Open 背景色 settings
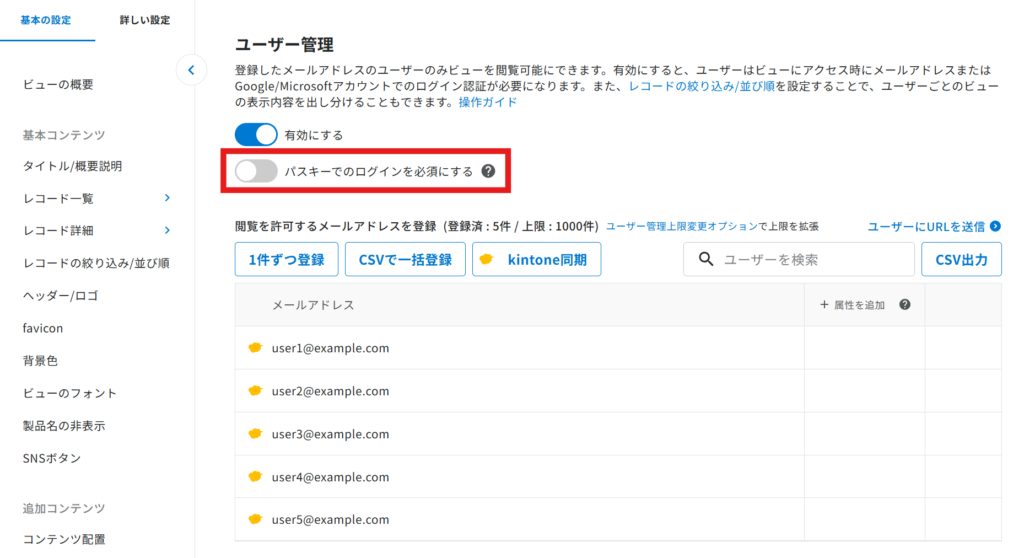Screen dimensions: 1024x558 click(40, 361)
